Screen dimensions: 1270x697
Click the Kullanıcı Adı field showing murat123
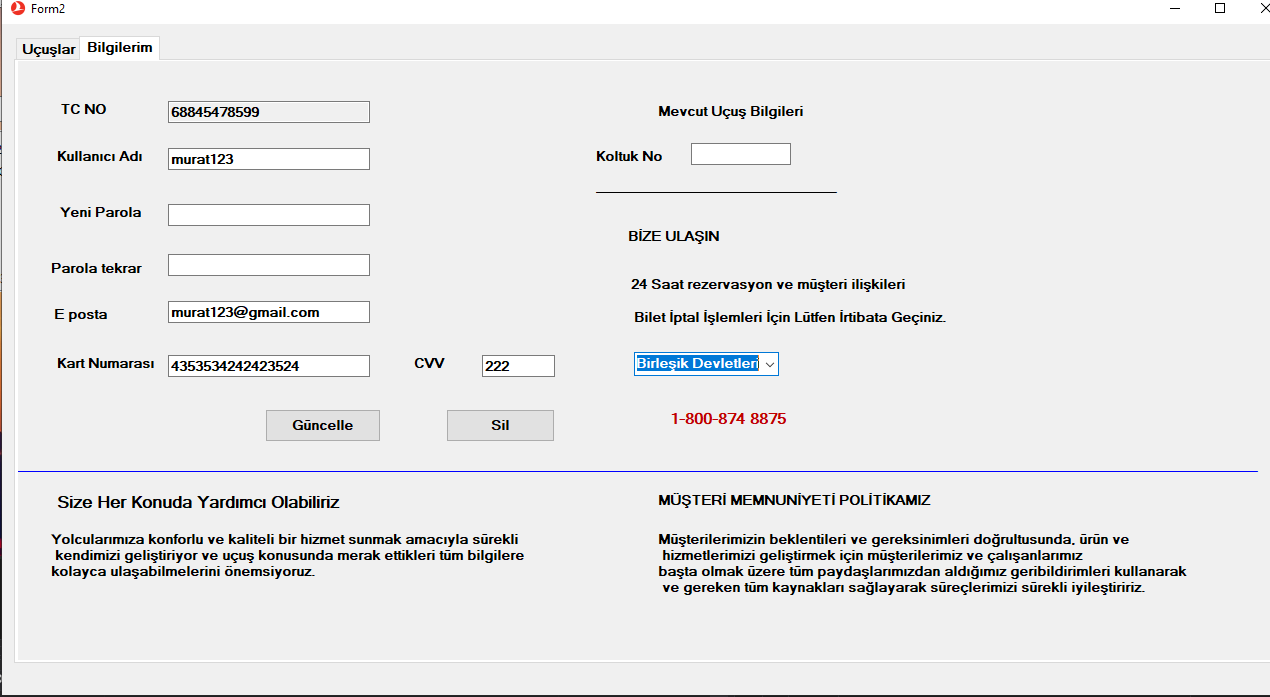click(x=268, y=158)
